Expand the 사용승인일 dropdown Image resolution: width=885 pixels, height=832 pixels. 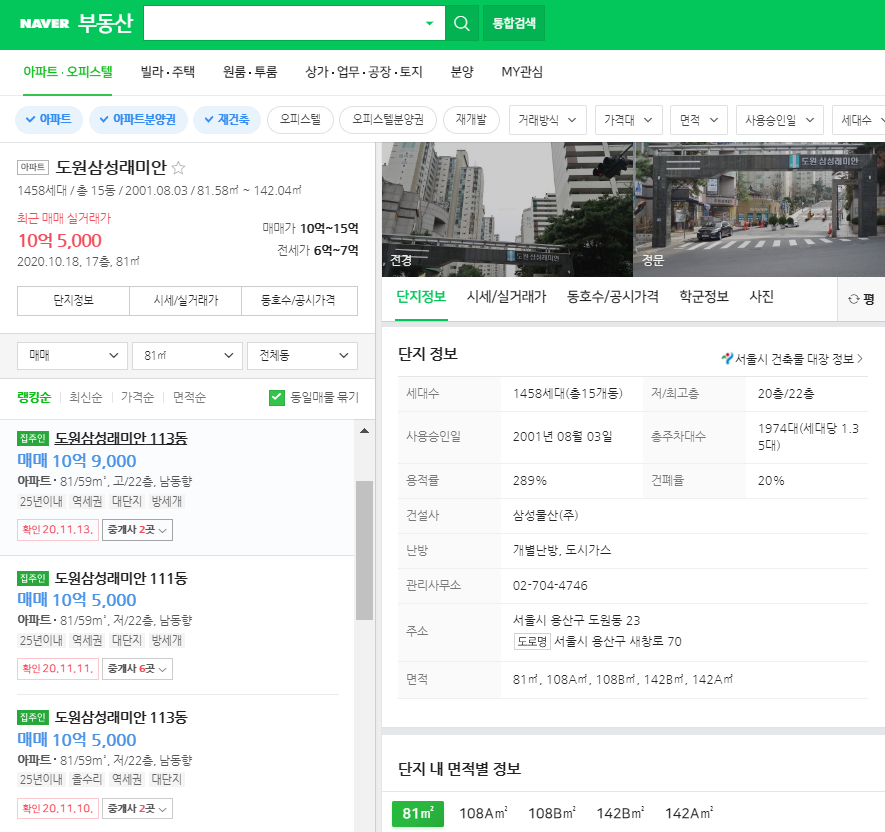coord(779,120)
